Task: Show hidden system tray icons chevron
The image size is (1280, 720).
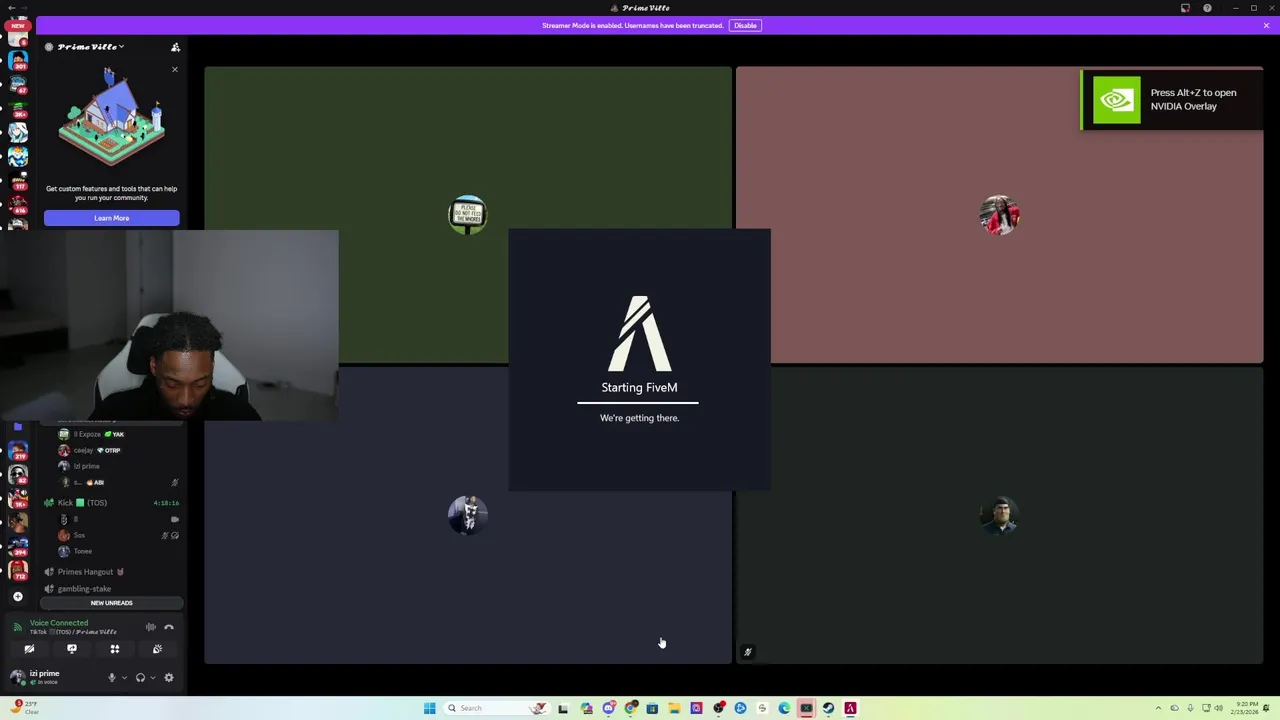Action: pyautogui.click(x=1158, y=708)
